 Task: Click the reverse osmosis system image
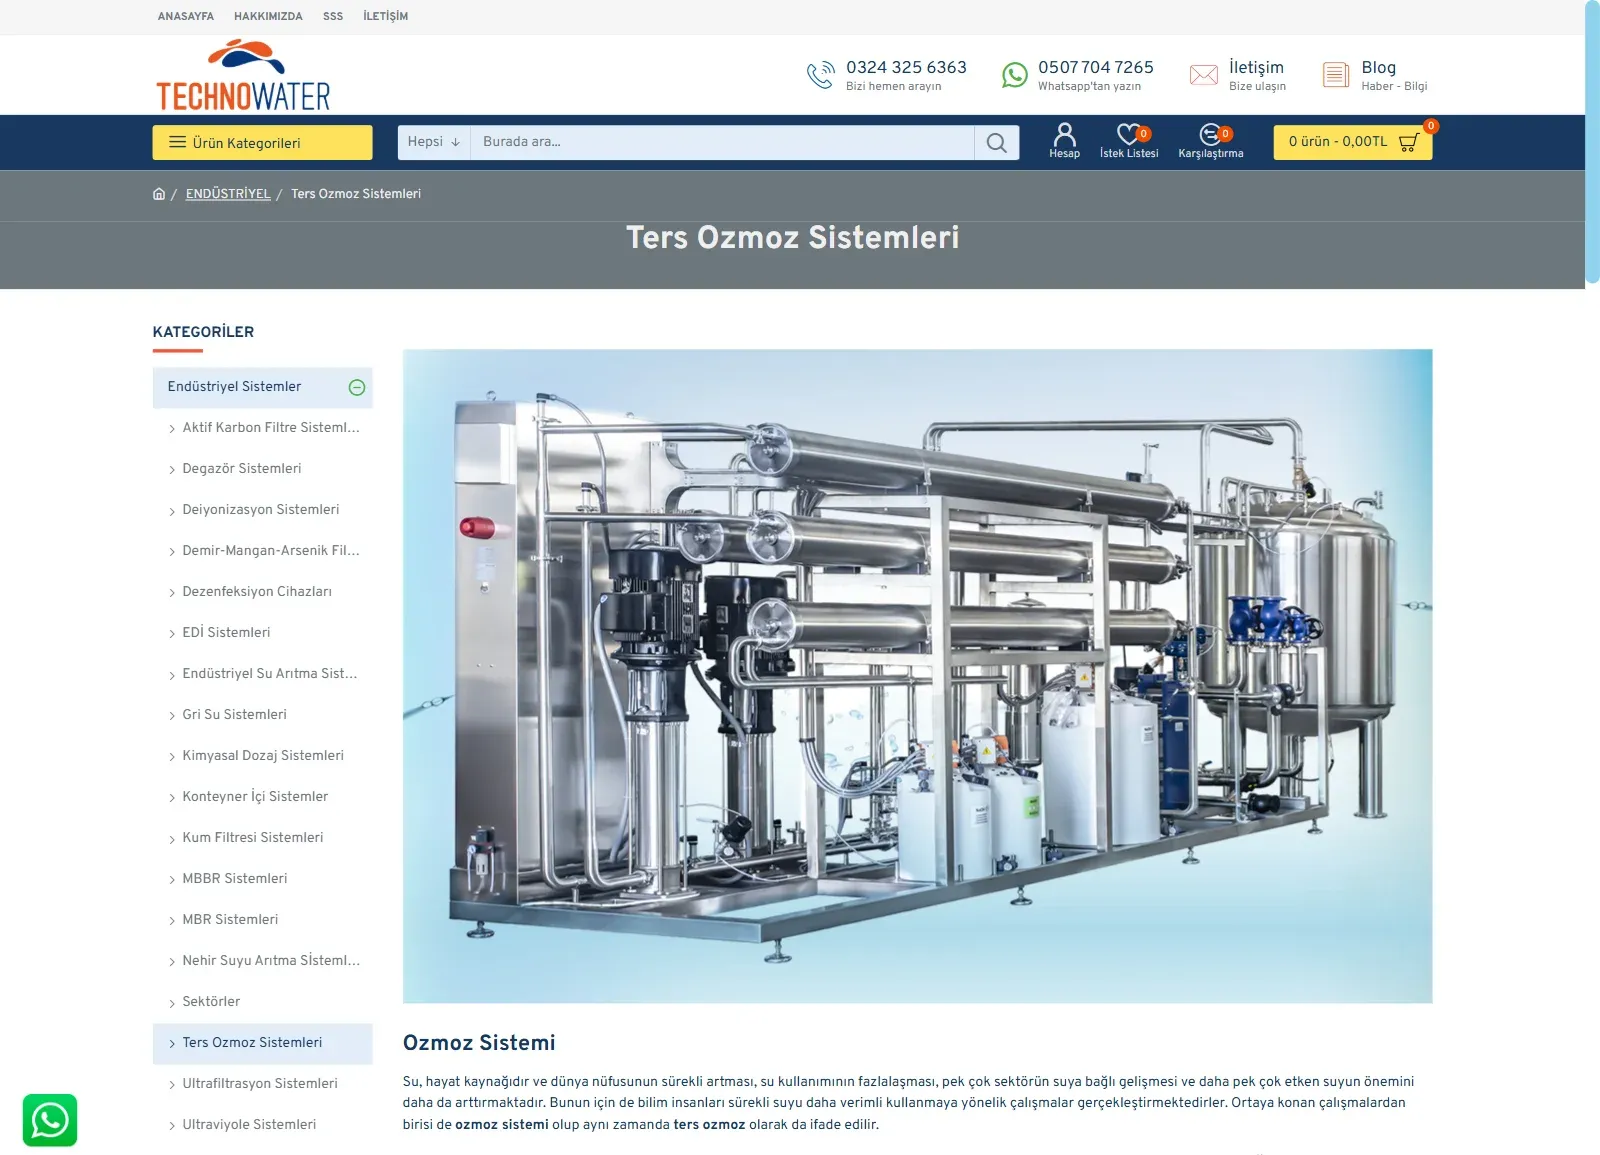tap(917, 676)
